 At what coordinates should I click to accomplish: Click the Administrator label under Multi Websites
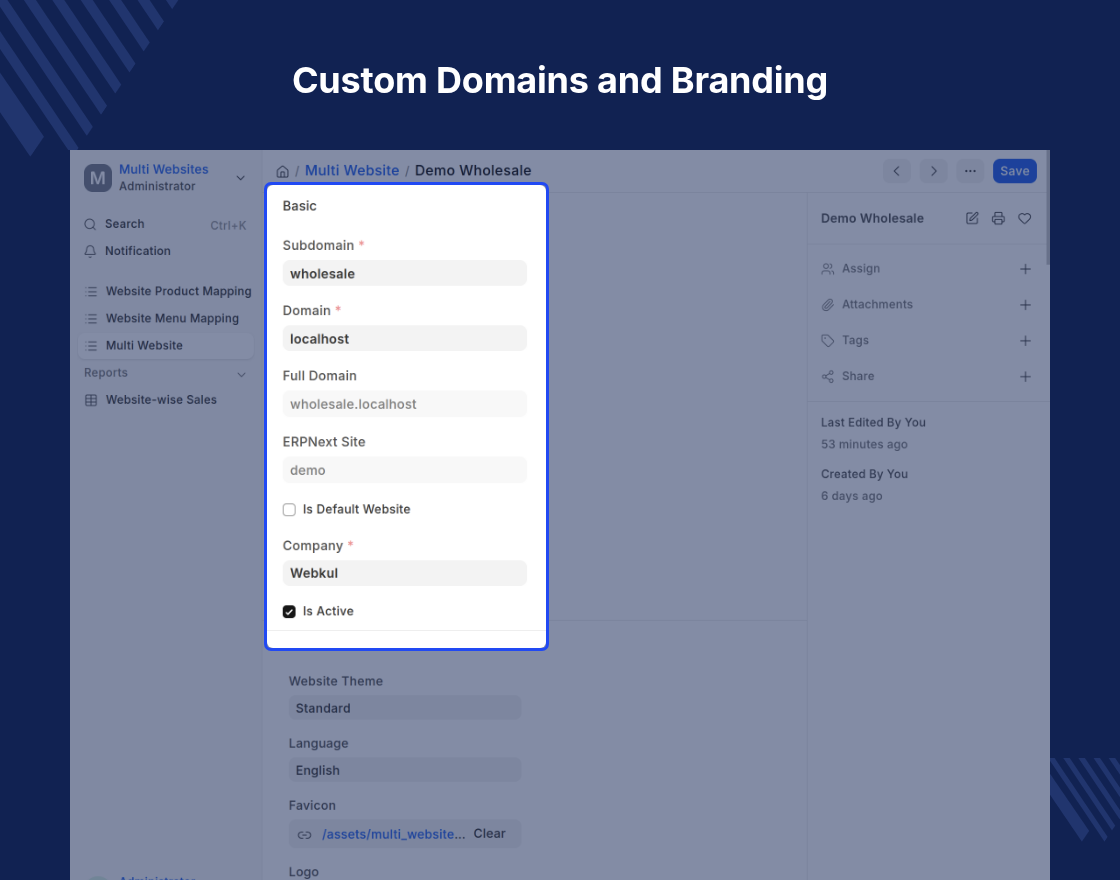pos(157,186)
